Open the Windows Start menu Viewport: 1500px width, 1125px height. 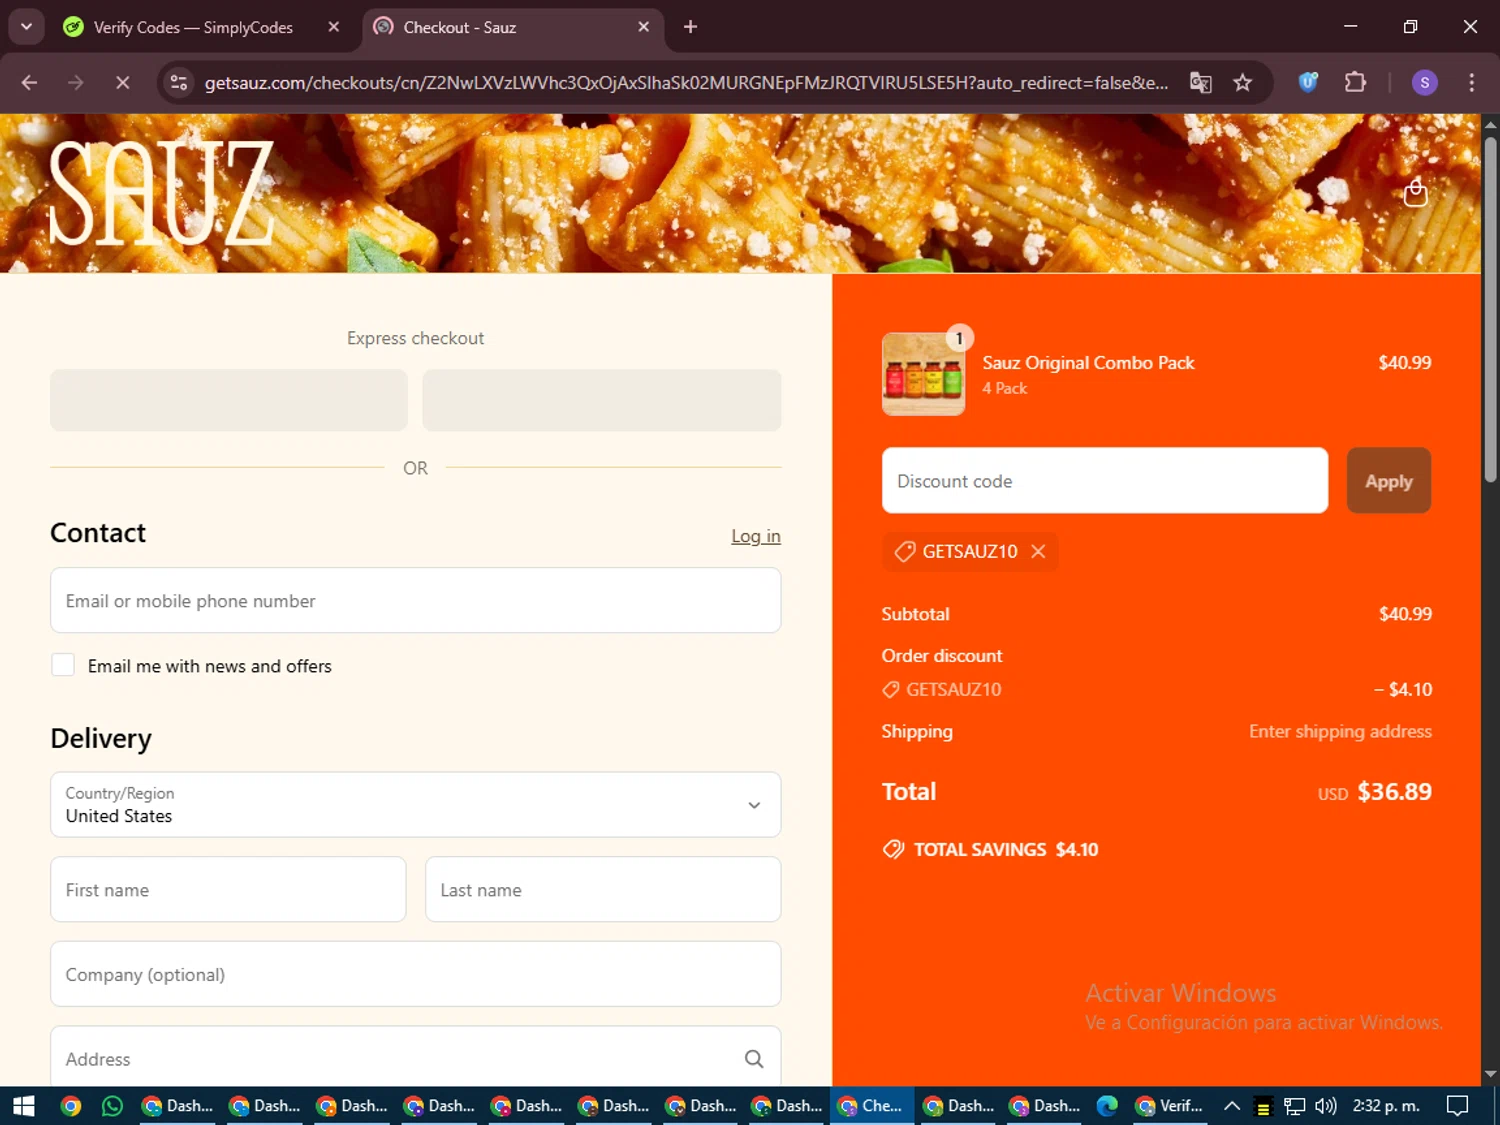[24, 1106]
